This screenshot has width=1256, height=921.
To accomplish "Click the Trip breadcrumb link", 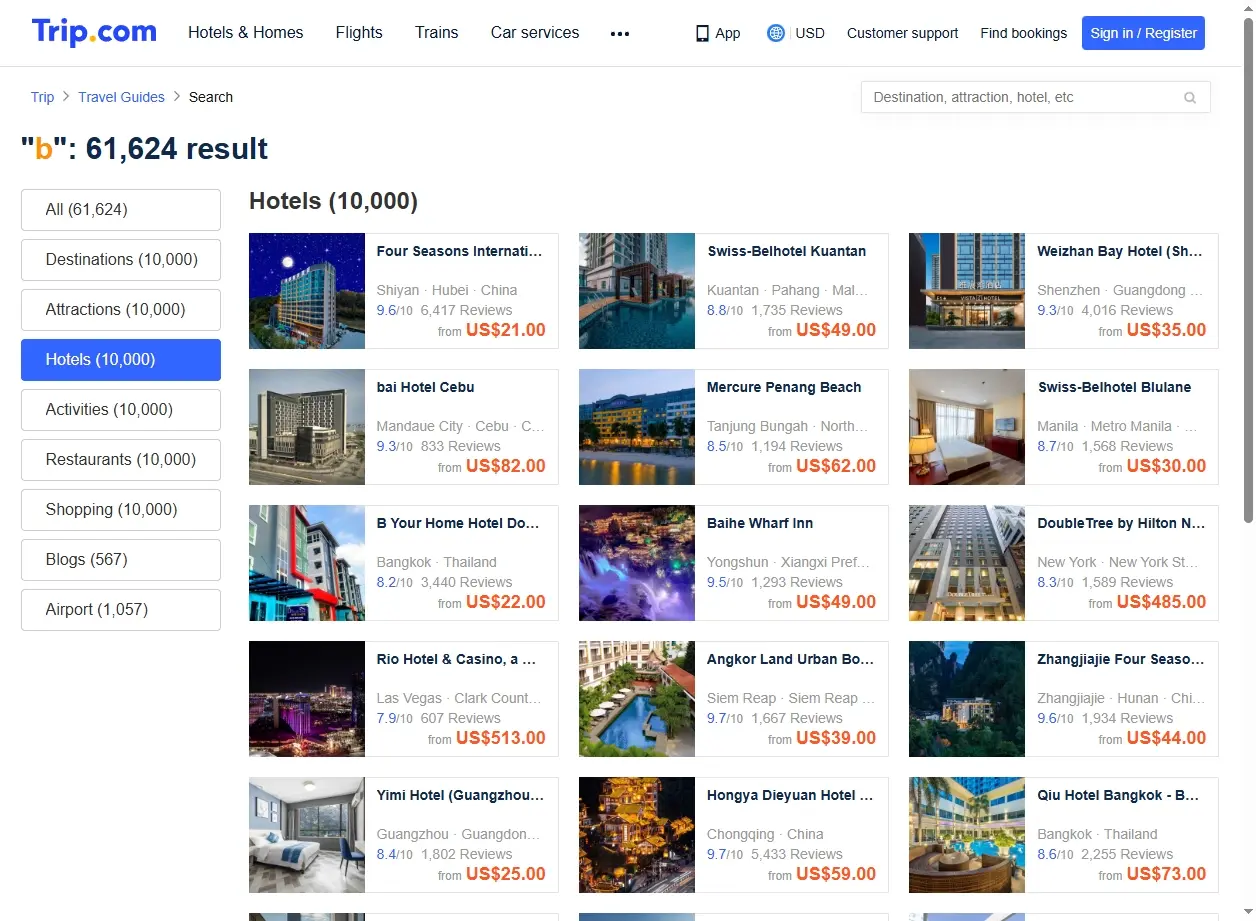I will [x=42, y=97].
